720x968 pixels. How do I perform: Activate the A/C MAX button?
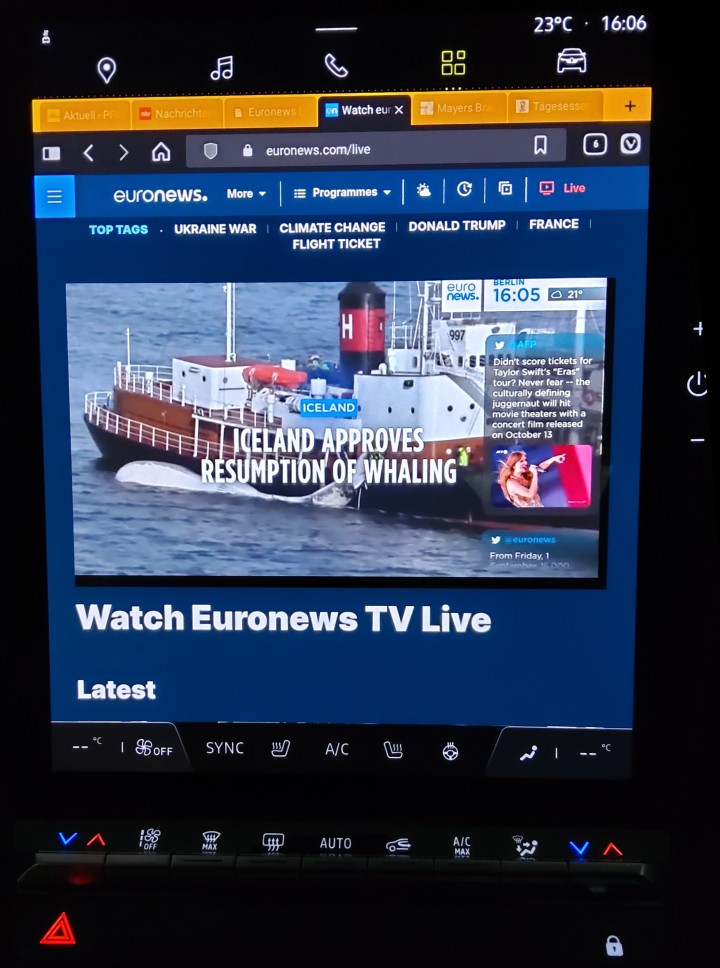coord(462,846)
